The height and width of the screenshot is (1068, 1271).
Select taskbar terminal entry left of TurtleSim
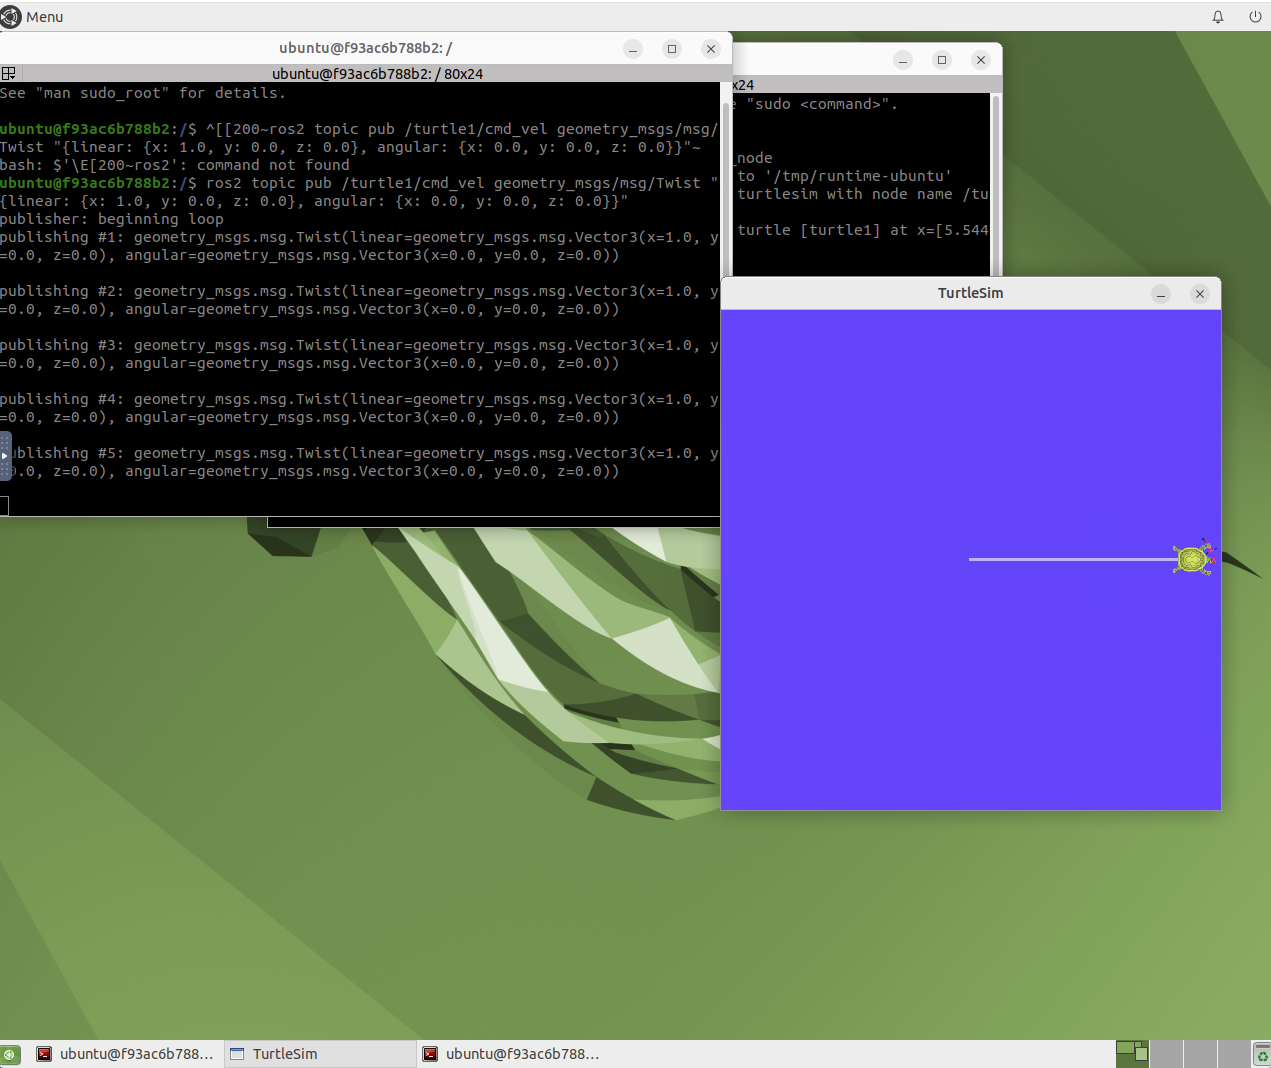click(x=126, y=1054)
